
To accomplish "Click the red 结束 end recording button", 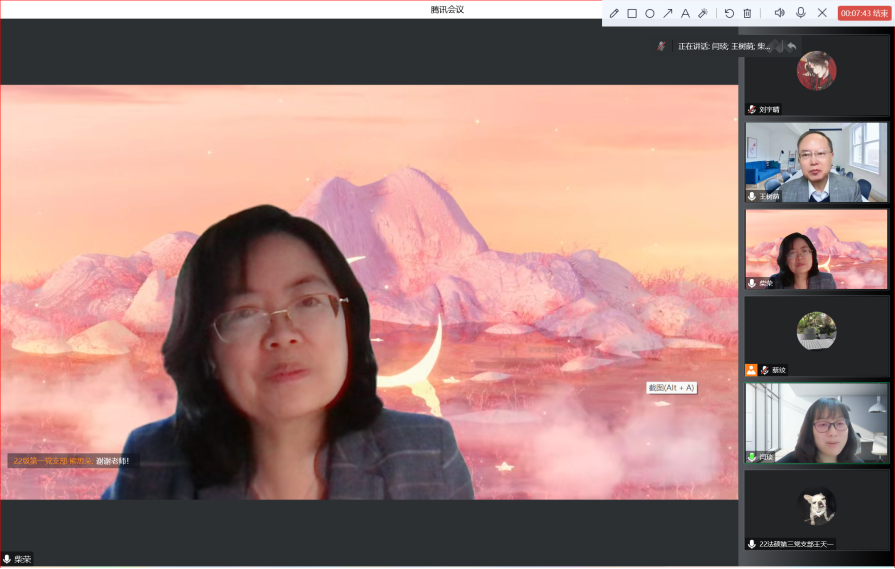I will [864, 13].
